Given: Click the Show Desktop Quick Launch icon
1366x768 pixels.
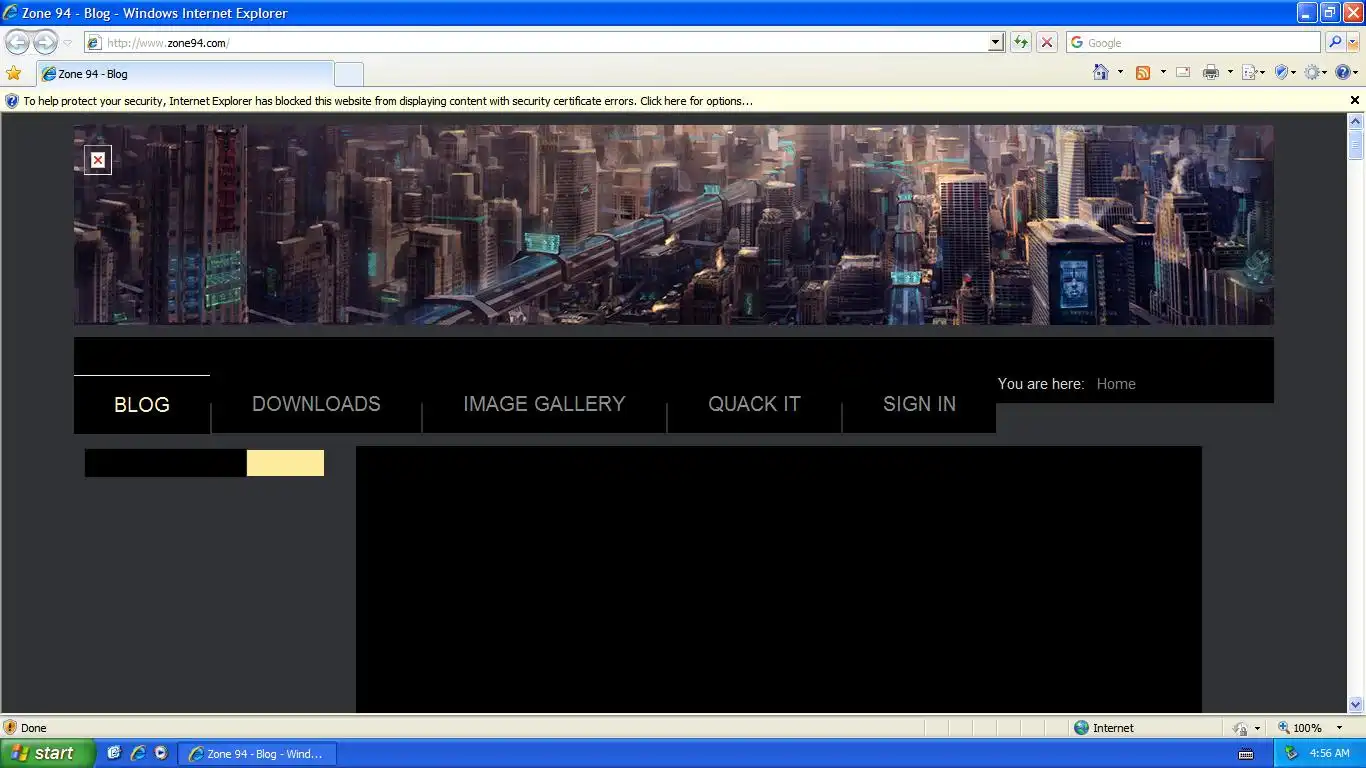Looking at the screenshot, I should pos(114,753).
